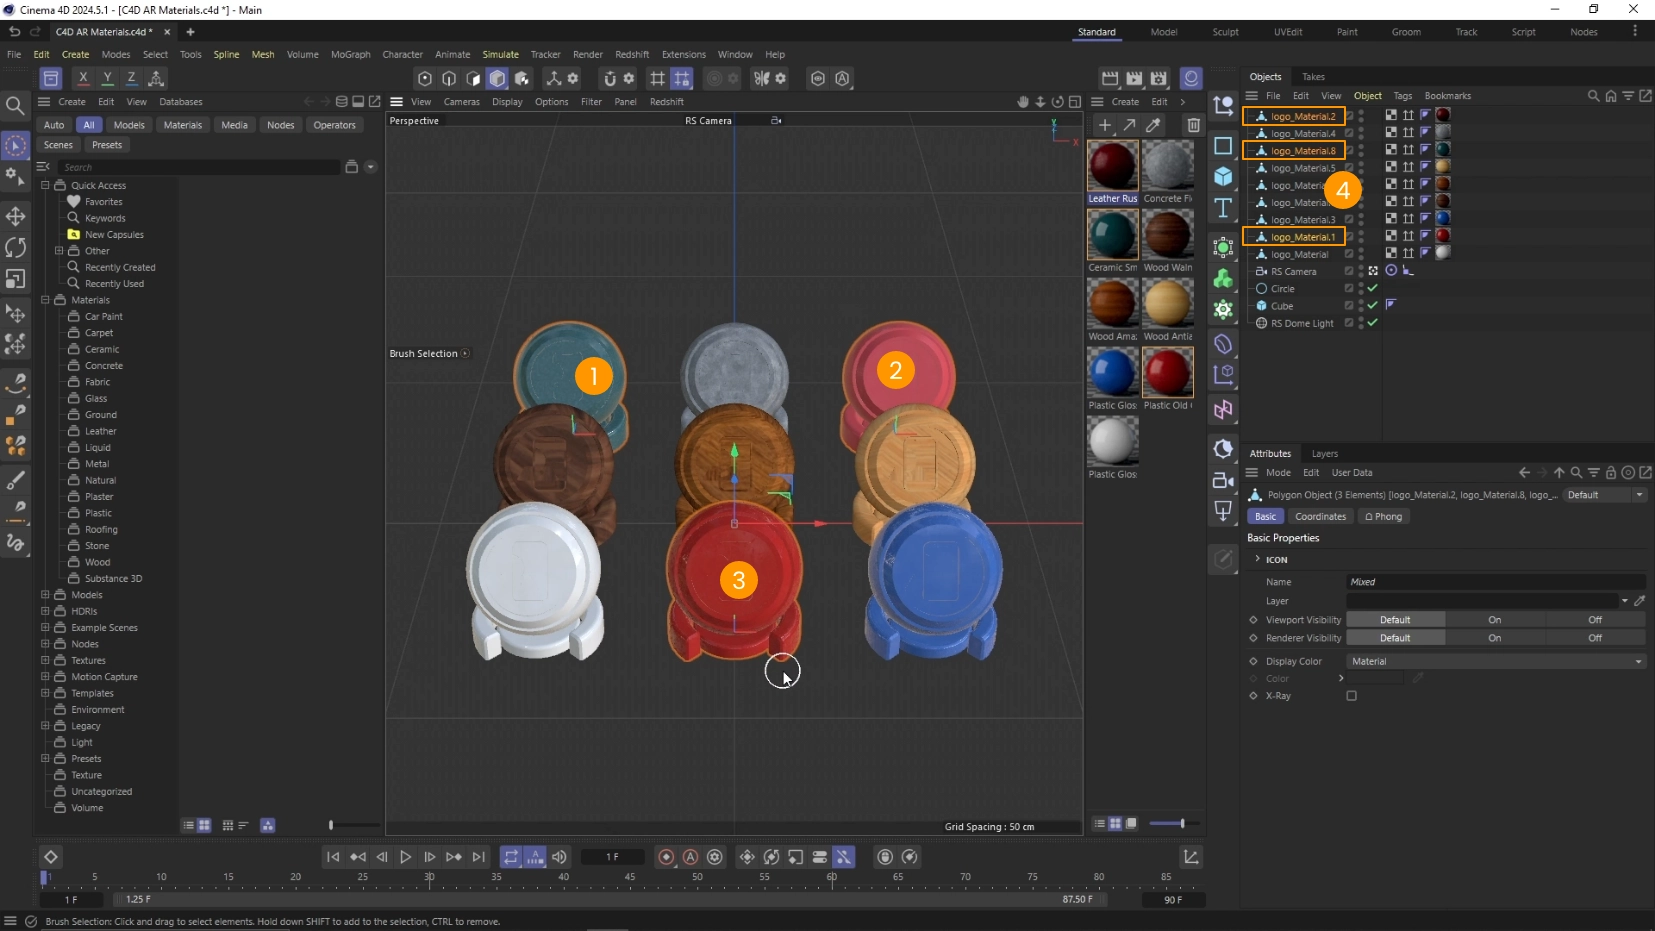Go to start of animation
The height and width of the screenshot is (931, 1655).
pyautogui.click(x=333, y=857)
